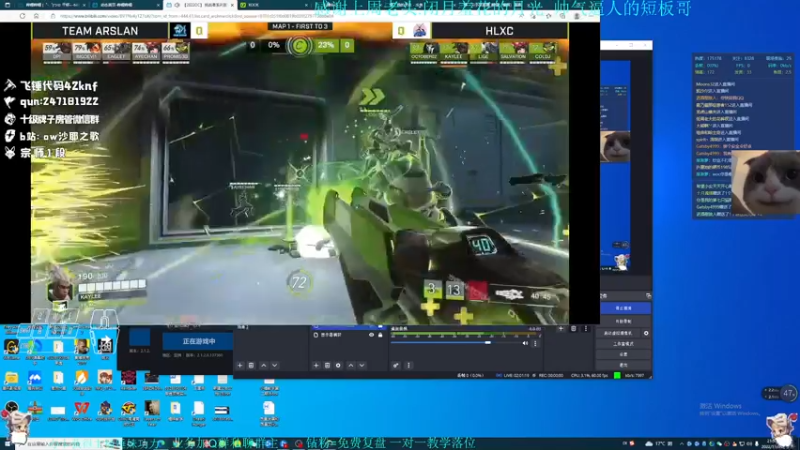
Task: Open virtual camera settings gear icon
Action: coord(646,333)
